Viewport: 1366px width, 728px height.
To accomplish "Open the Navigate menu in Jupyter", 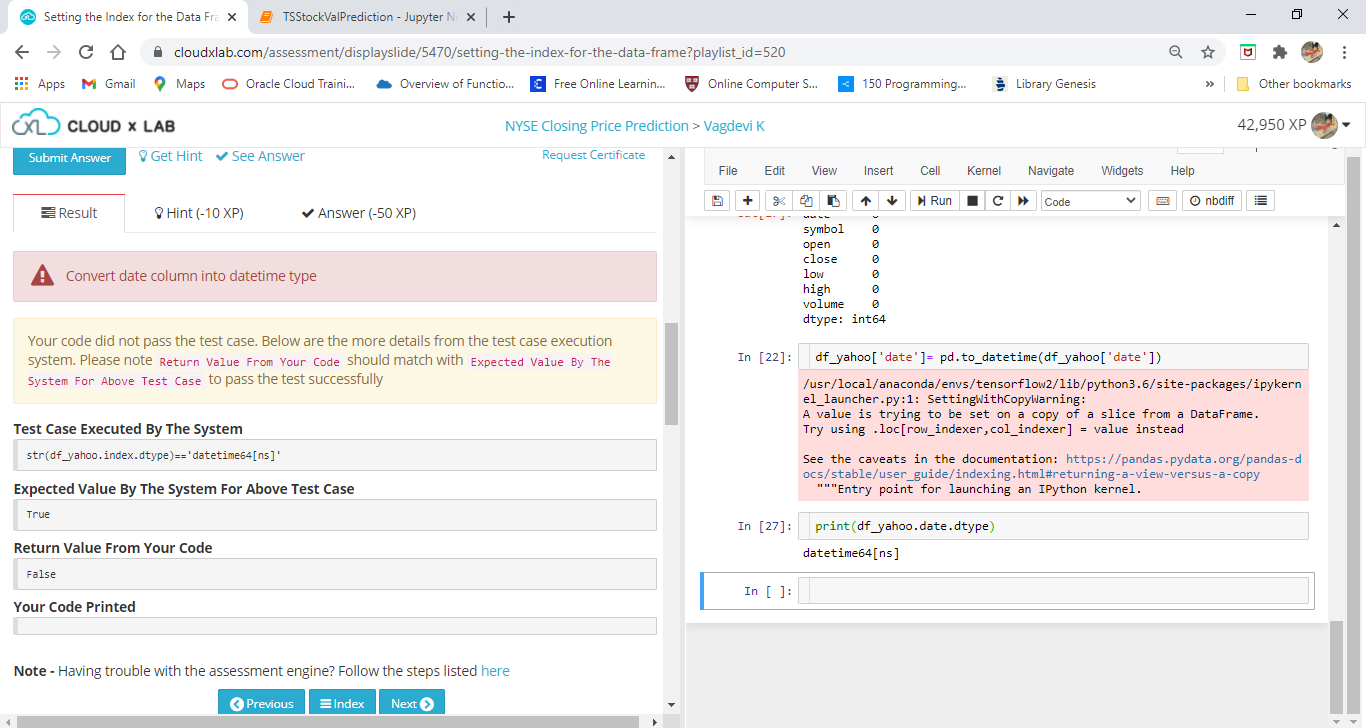I will (1051, 171).
